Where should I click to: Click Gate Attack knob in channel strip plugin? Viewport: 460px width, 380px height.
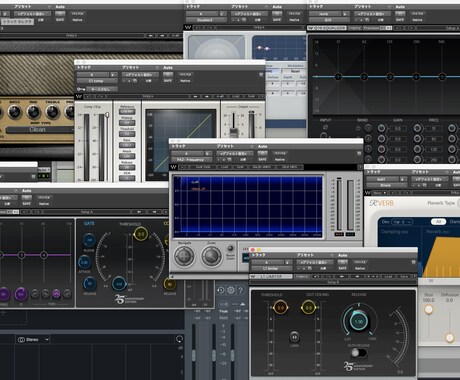[x=84, y=262]
